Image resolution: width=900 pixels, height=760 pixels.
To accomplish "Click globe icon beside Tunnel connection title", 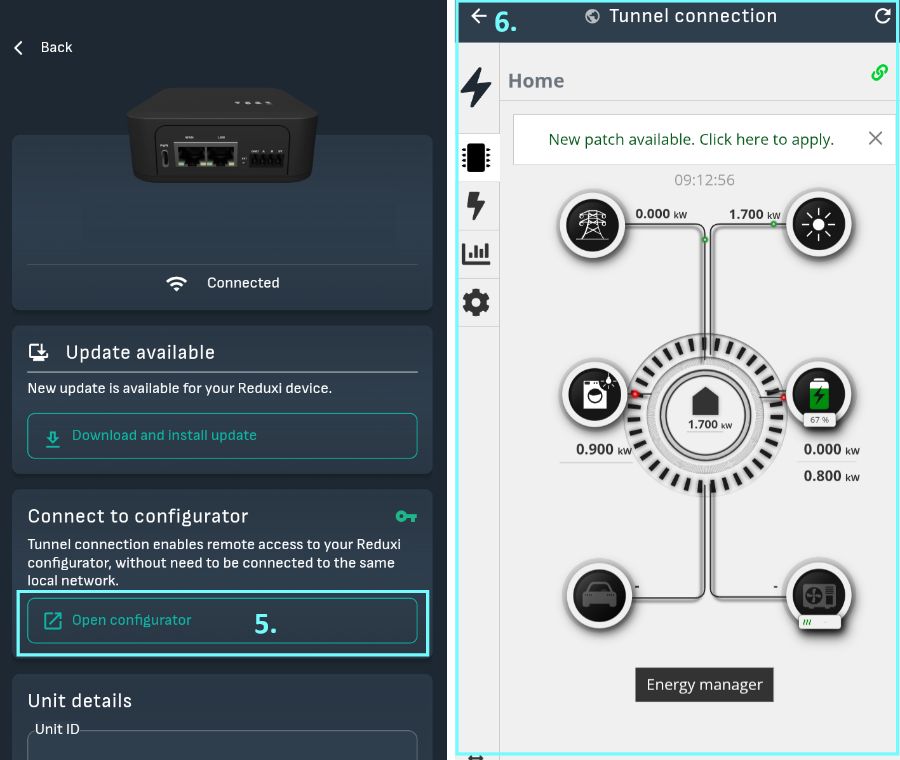I will tap(592, 17).
